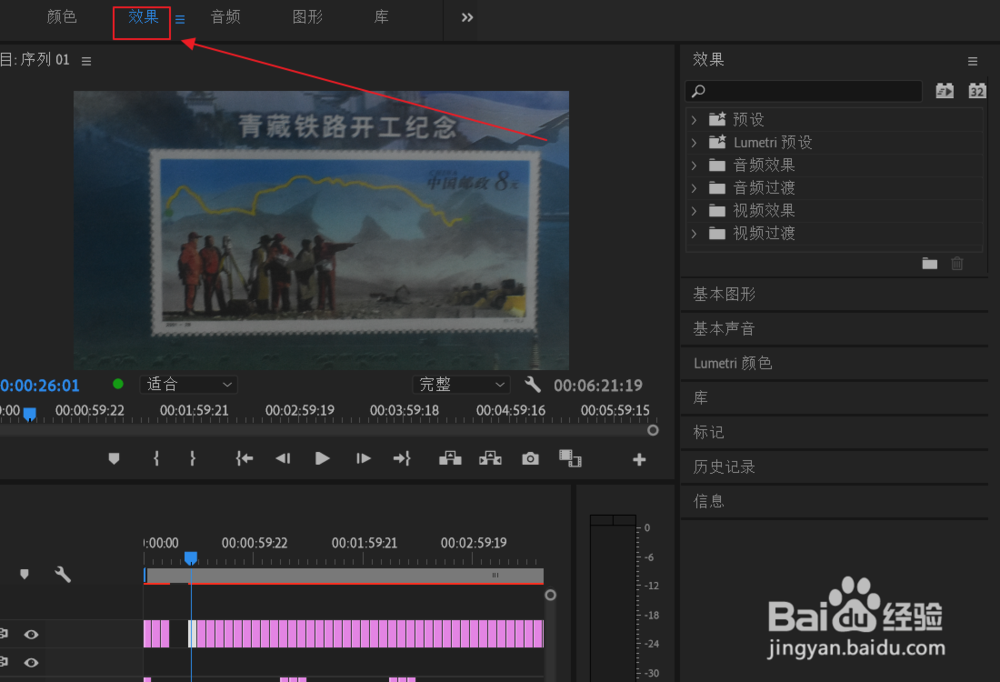Toggle visibility eye of the upper video track
1000x682 pixels.
coord(31,634)
